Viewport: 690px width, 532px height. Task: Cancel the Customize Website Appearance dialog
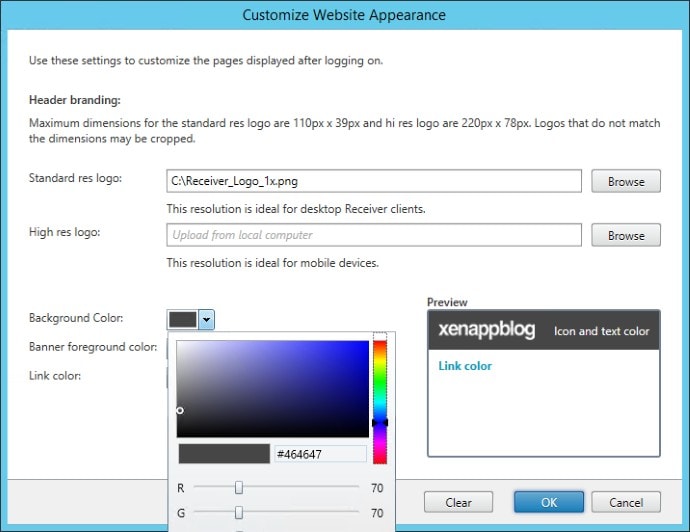click(x=625, y=502)
